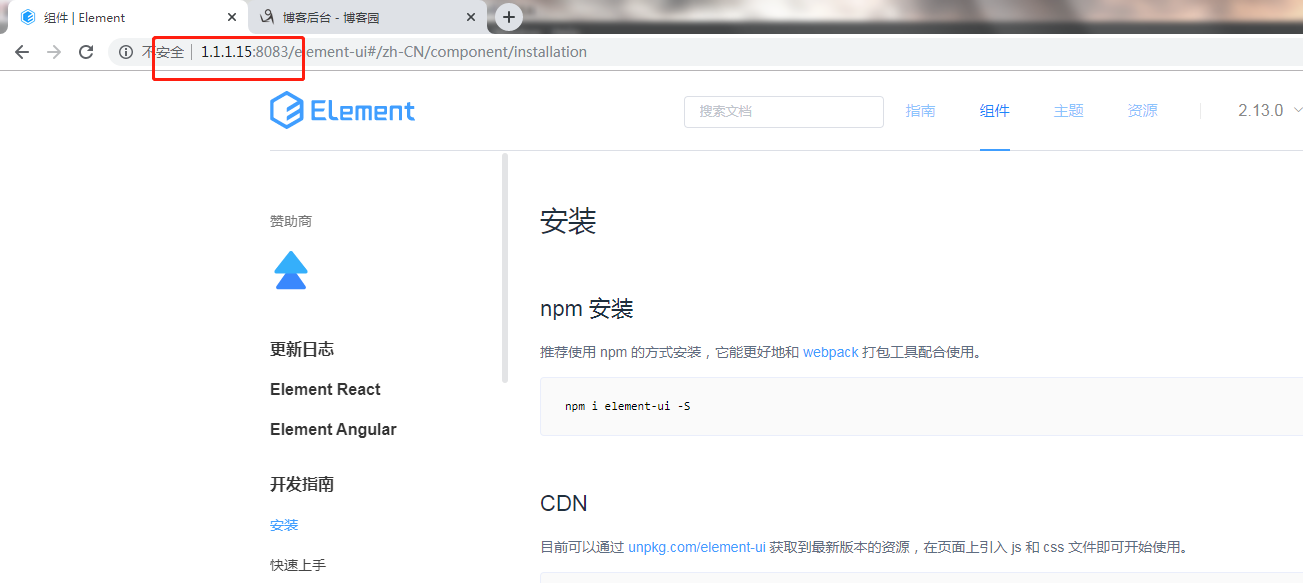The height and width of the screenshot is (583, 1303).
Task: Reload the page with the refresh icon
Action: pyautogui.click(x=86, y=52)
